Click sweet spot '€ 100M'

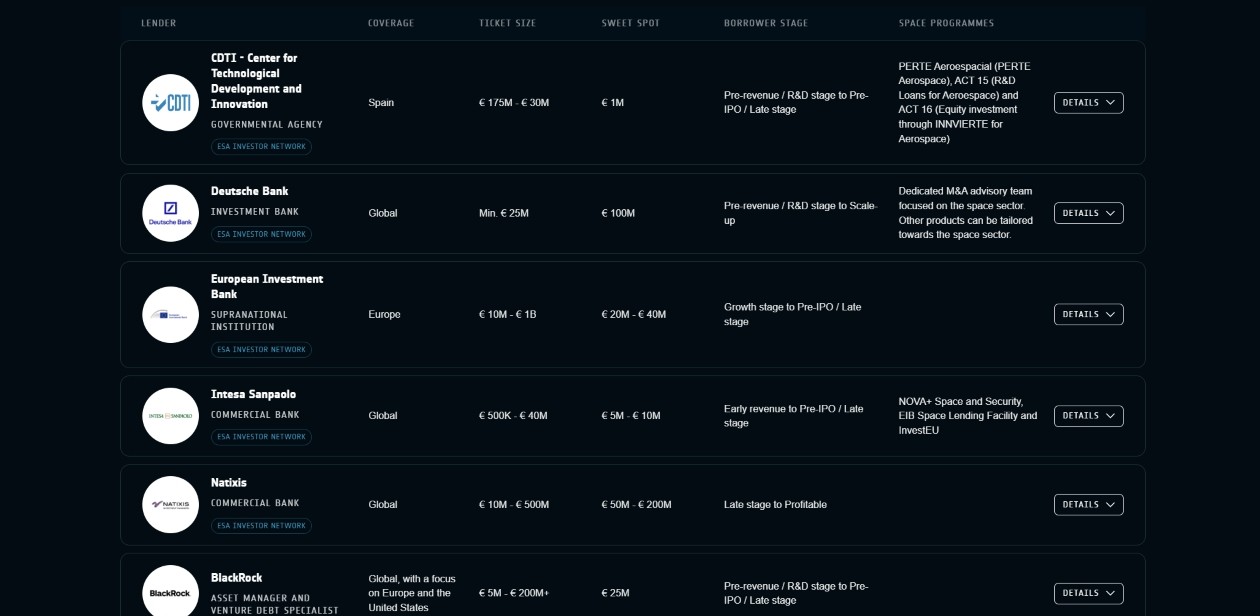click(618, 213)
